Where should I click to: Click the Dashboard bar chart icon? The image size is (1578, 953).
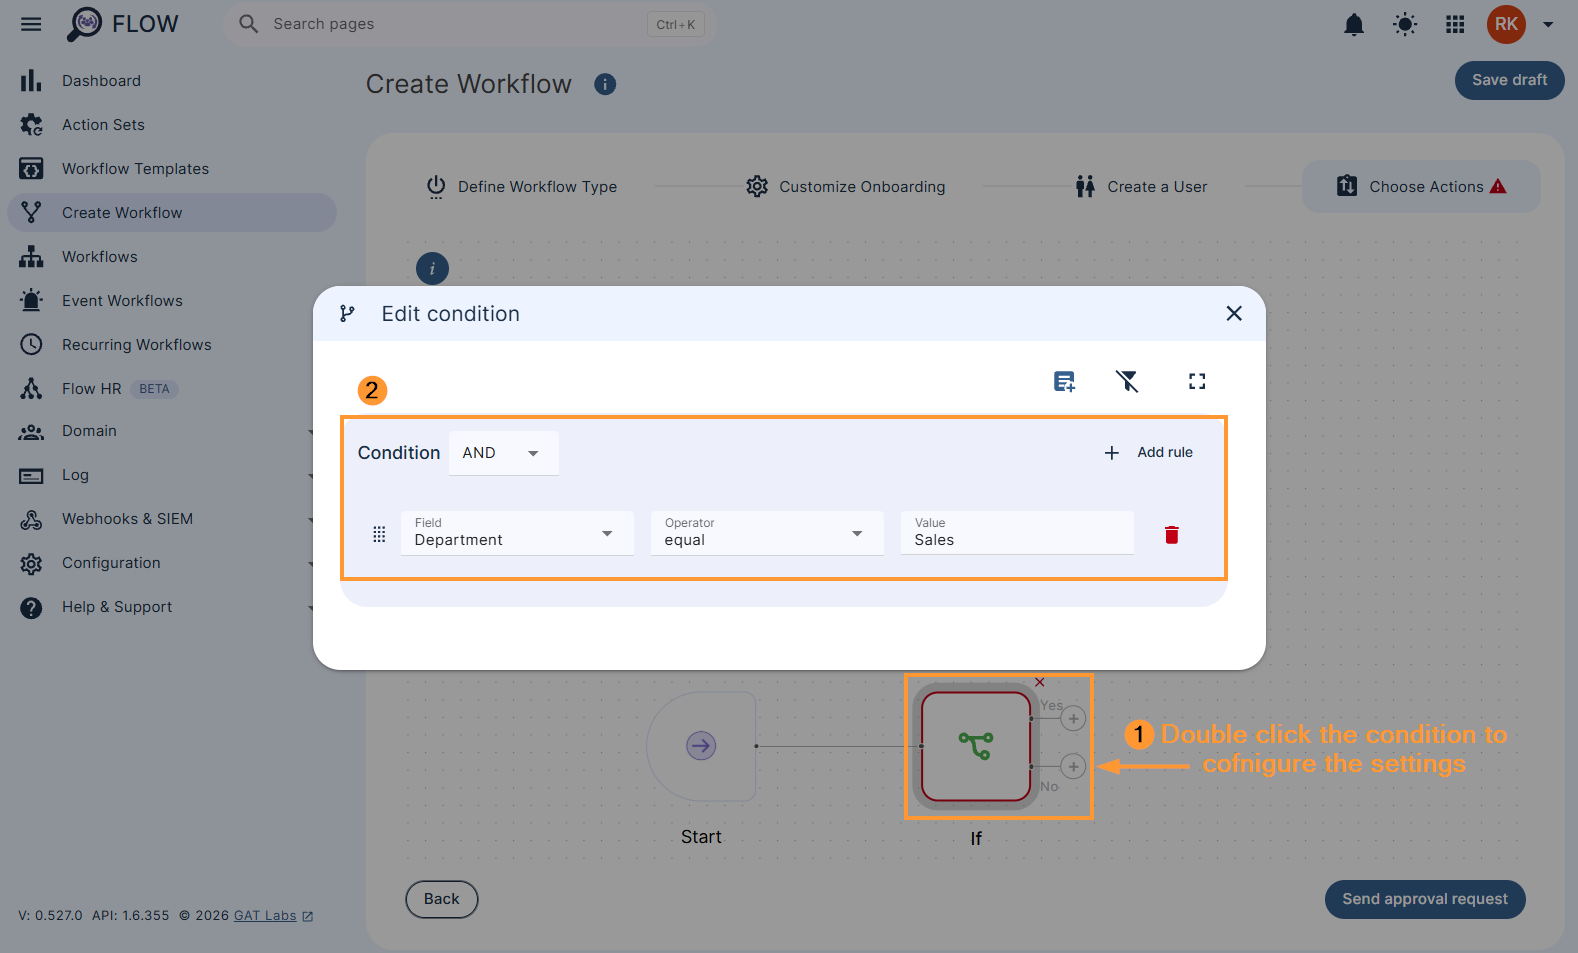31,81
